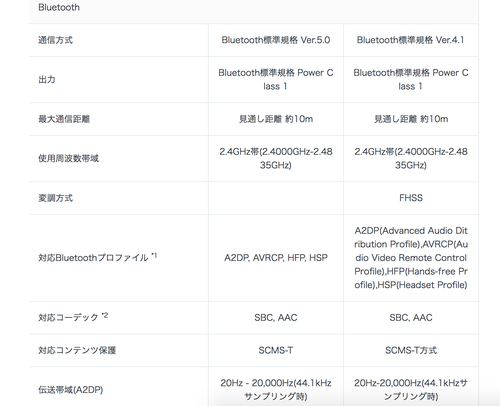The width and height of the screenshot is (500, 406).
Task: Select the 伝送帯域(A2DP) row label
Action: (70, 390)
